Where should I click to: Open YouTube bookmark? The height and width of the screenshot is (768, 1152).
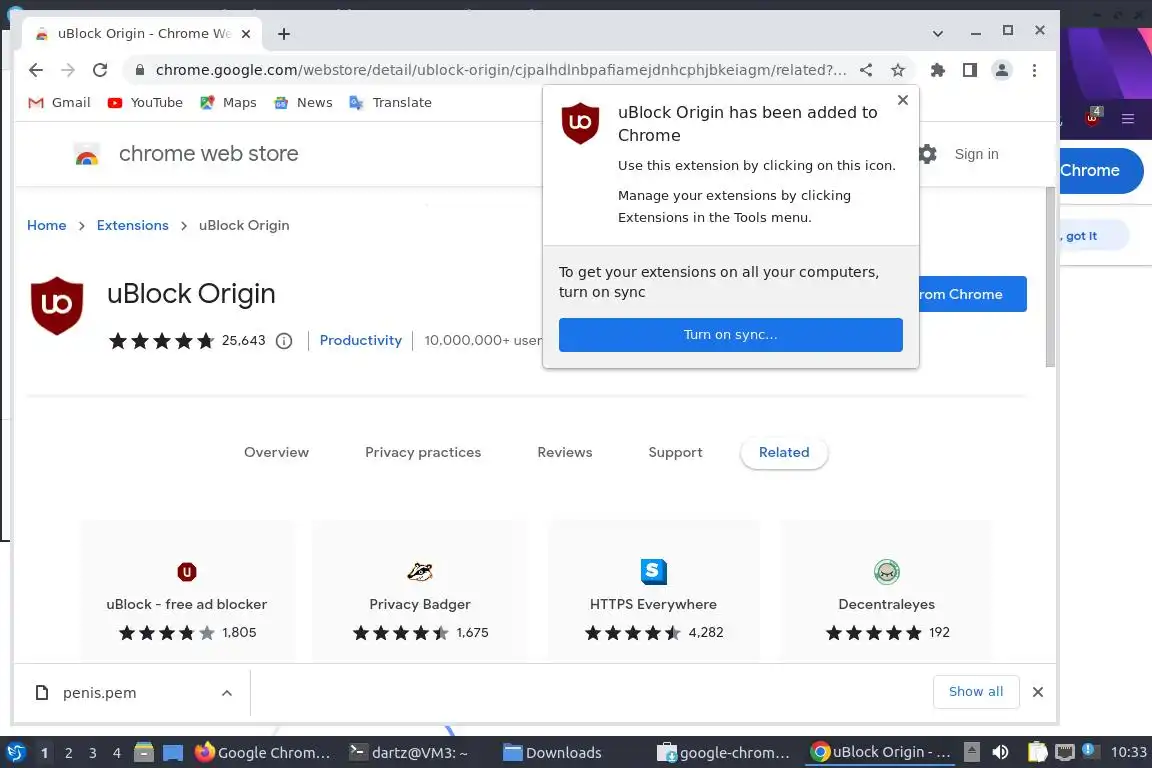coord(145,102)
